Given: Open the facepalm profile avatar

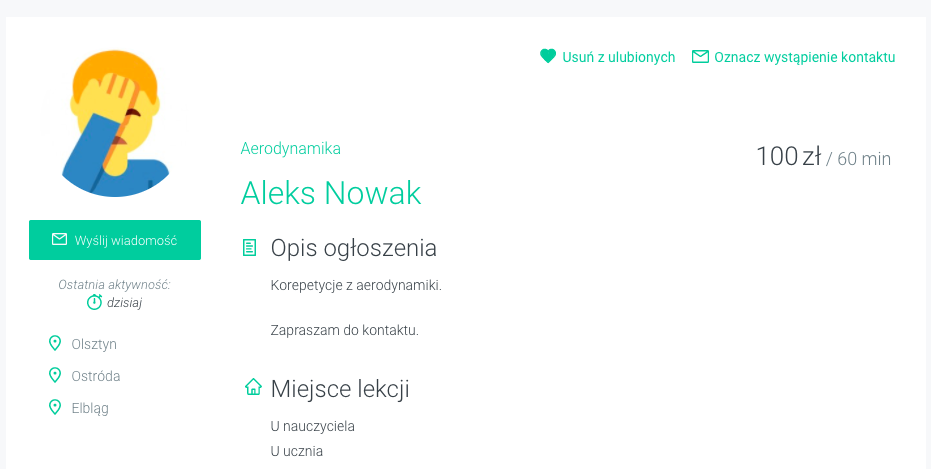Looking at the screenshot, I should (115, 123).
